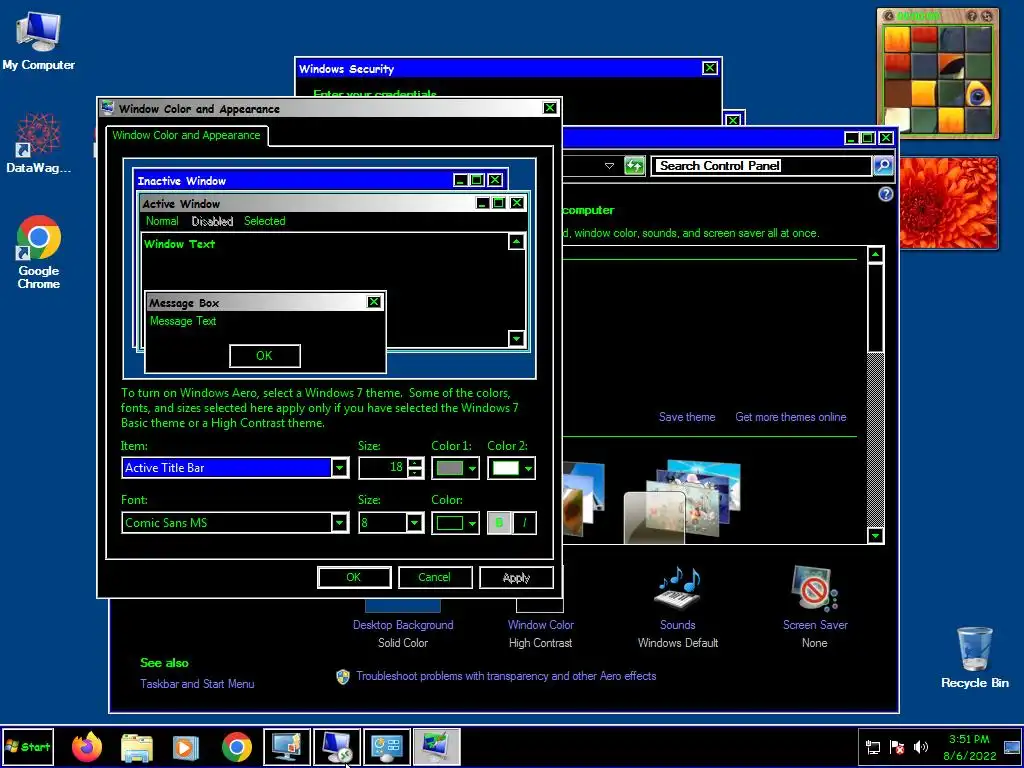Viewport: 1024px width, 768px height.
Task: Click the themes list scroll up arrow
Action: [x=875, y=255]
